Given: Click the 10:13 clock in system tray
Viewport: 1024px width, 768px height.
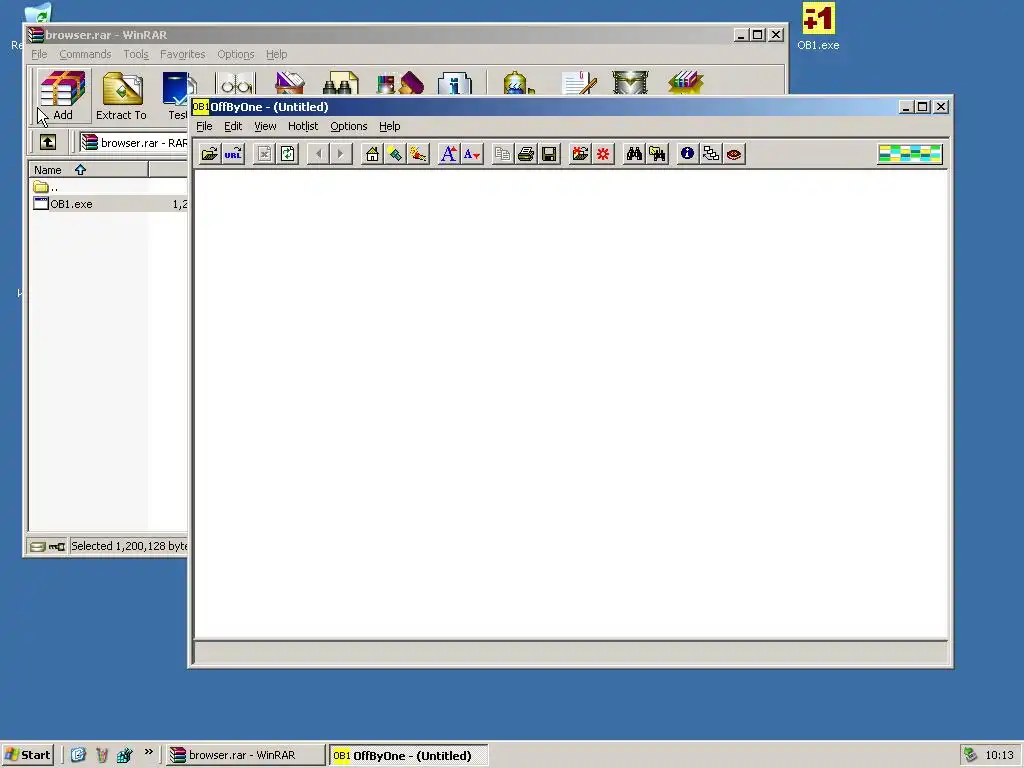Looking at the screenshot, I should tap(999, 755).
